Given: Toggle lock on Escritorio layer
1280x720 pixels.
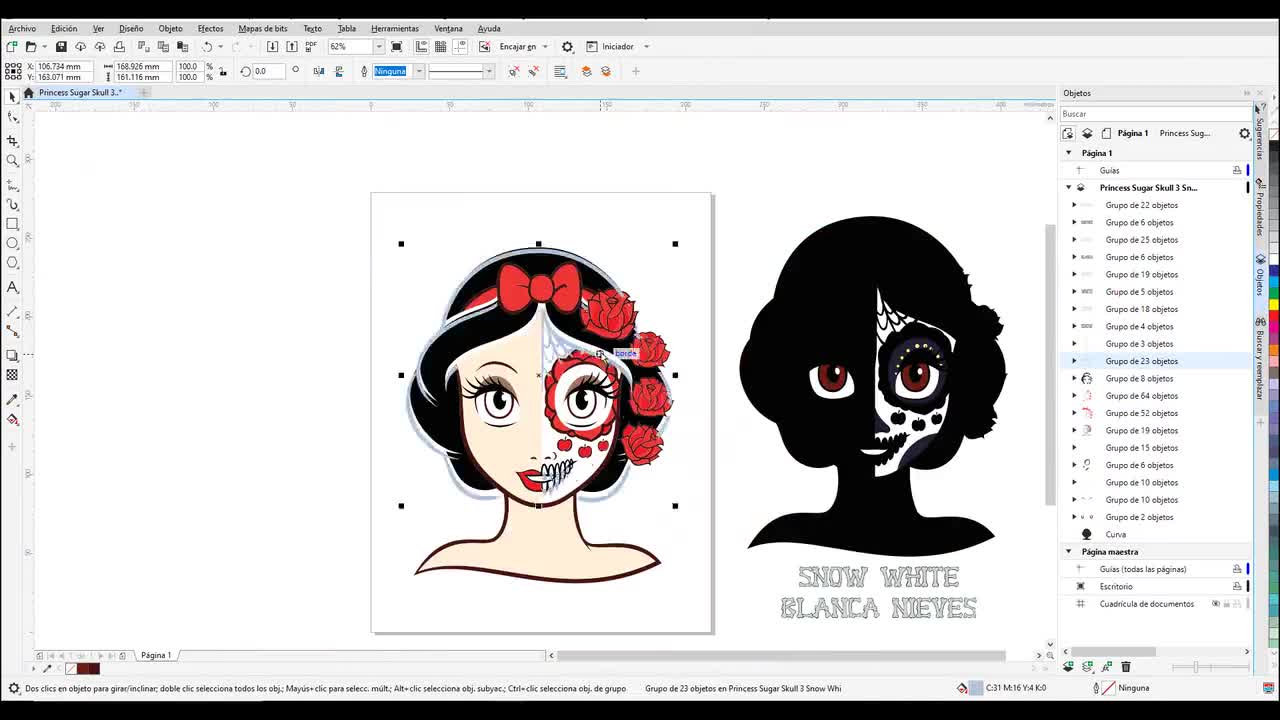Looking at the screenshot, I should (1237, 586).
